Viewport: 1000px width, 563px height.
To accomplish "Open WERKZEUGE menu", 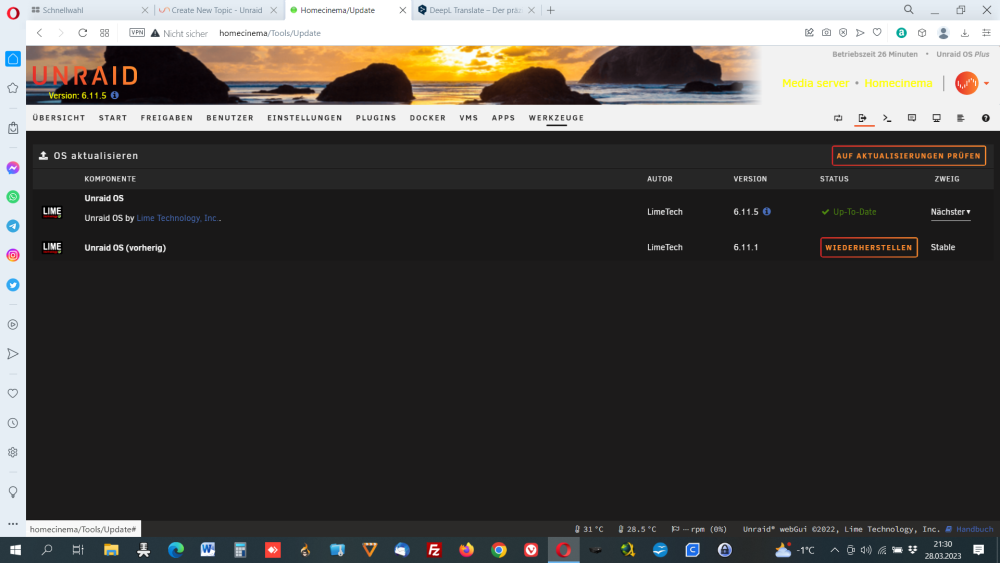I will click(556, 118).
